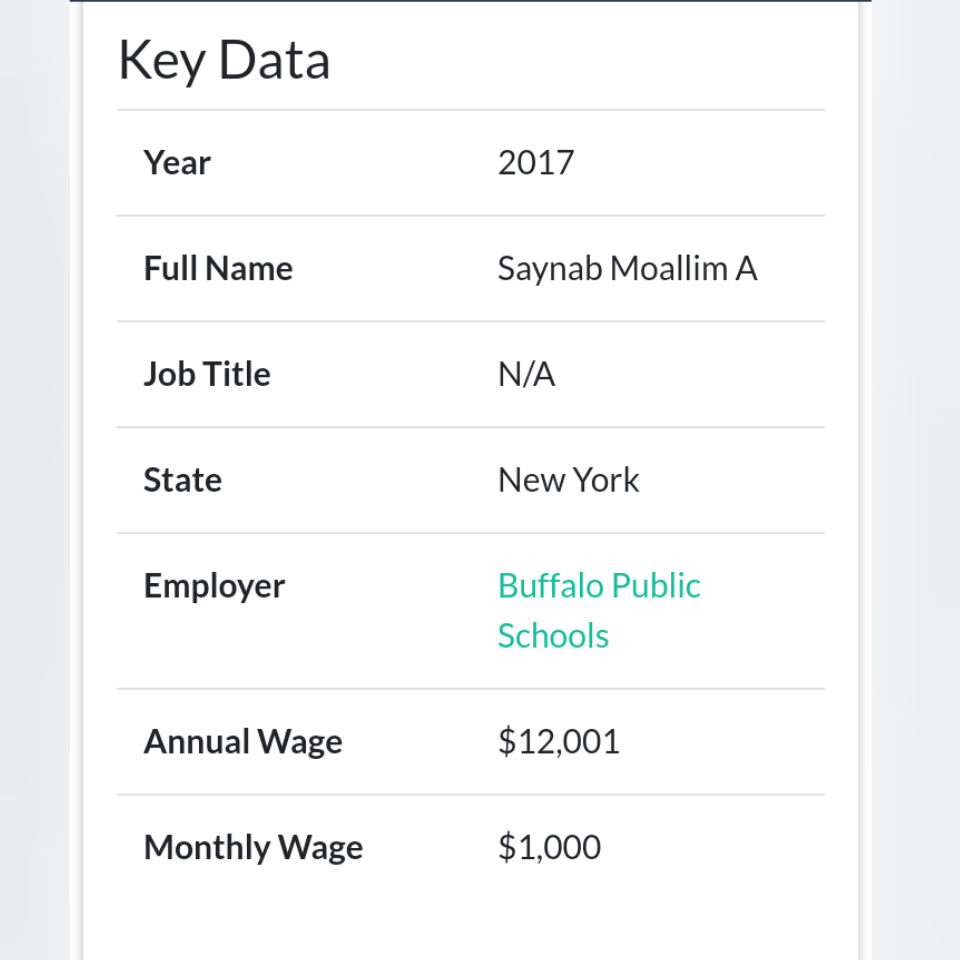Click the Job Title label

(207, 374)
